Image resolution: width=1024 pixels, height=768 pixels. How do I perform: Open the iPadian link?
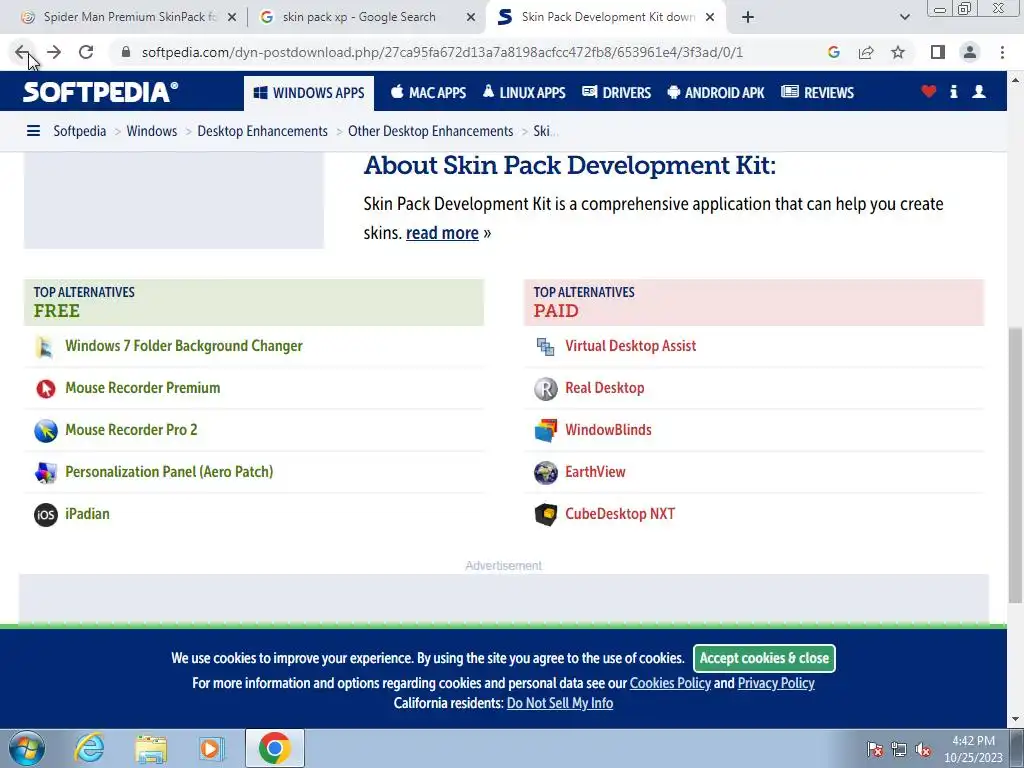(x=87, y=514)
